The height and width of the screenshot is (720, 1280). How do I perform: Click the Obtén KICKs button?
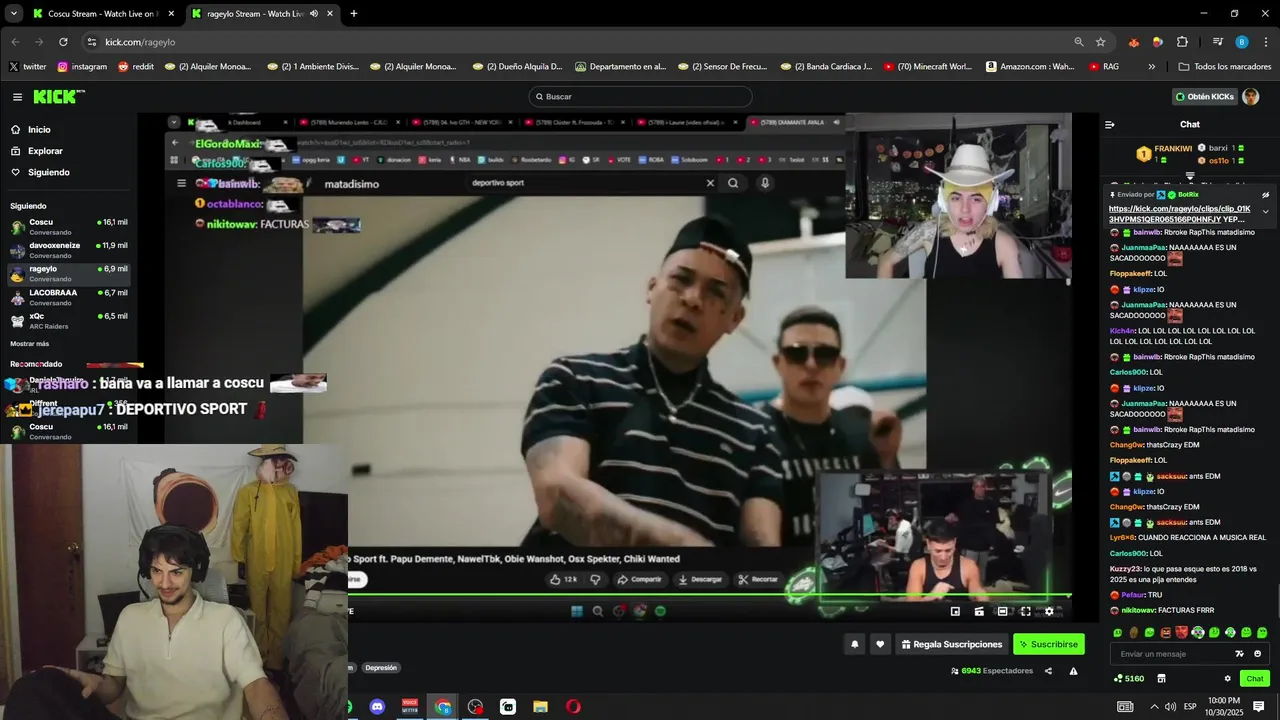[1204, 97]
